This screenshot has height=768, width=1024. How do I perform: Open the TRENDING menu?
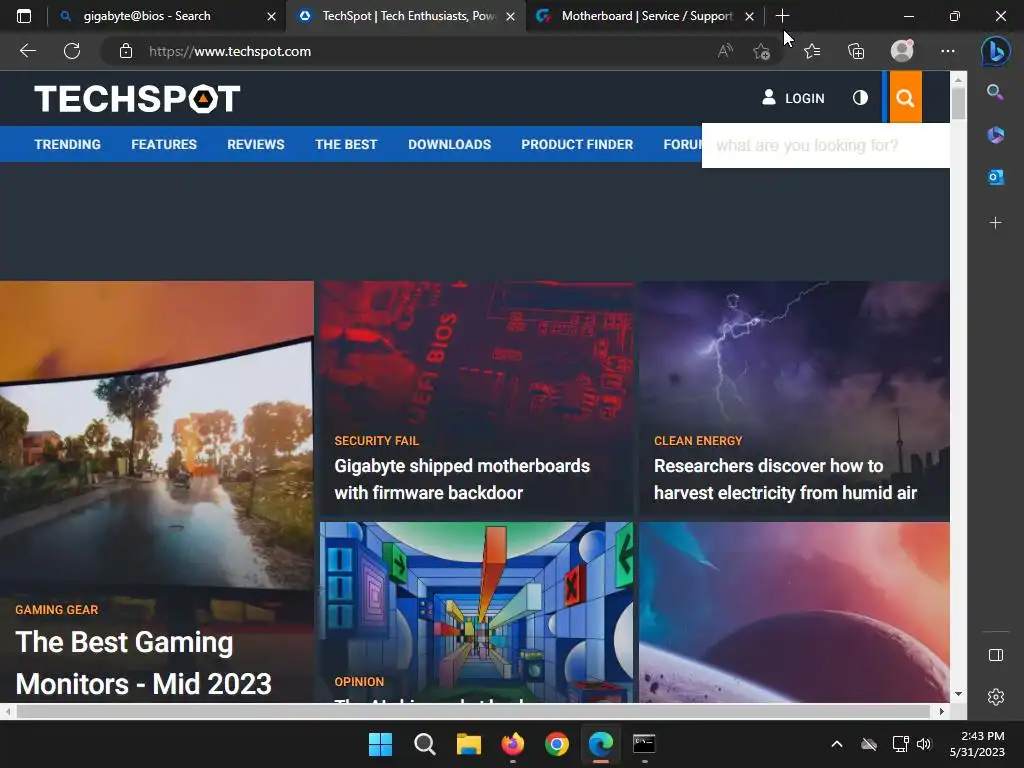tap(67, 144)
